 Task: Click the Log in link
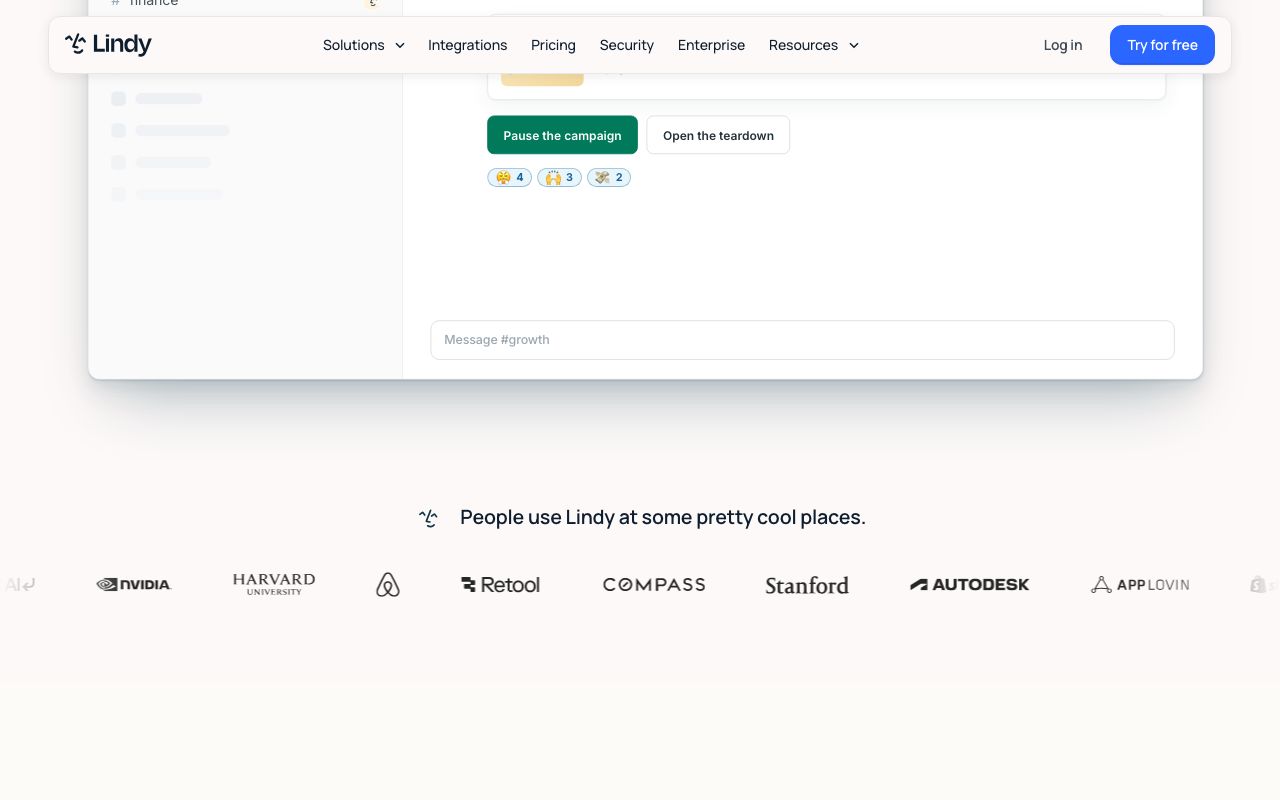pos(1062,45)
